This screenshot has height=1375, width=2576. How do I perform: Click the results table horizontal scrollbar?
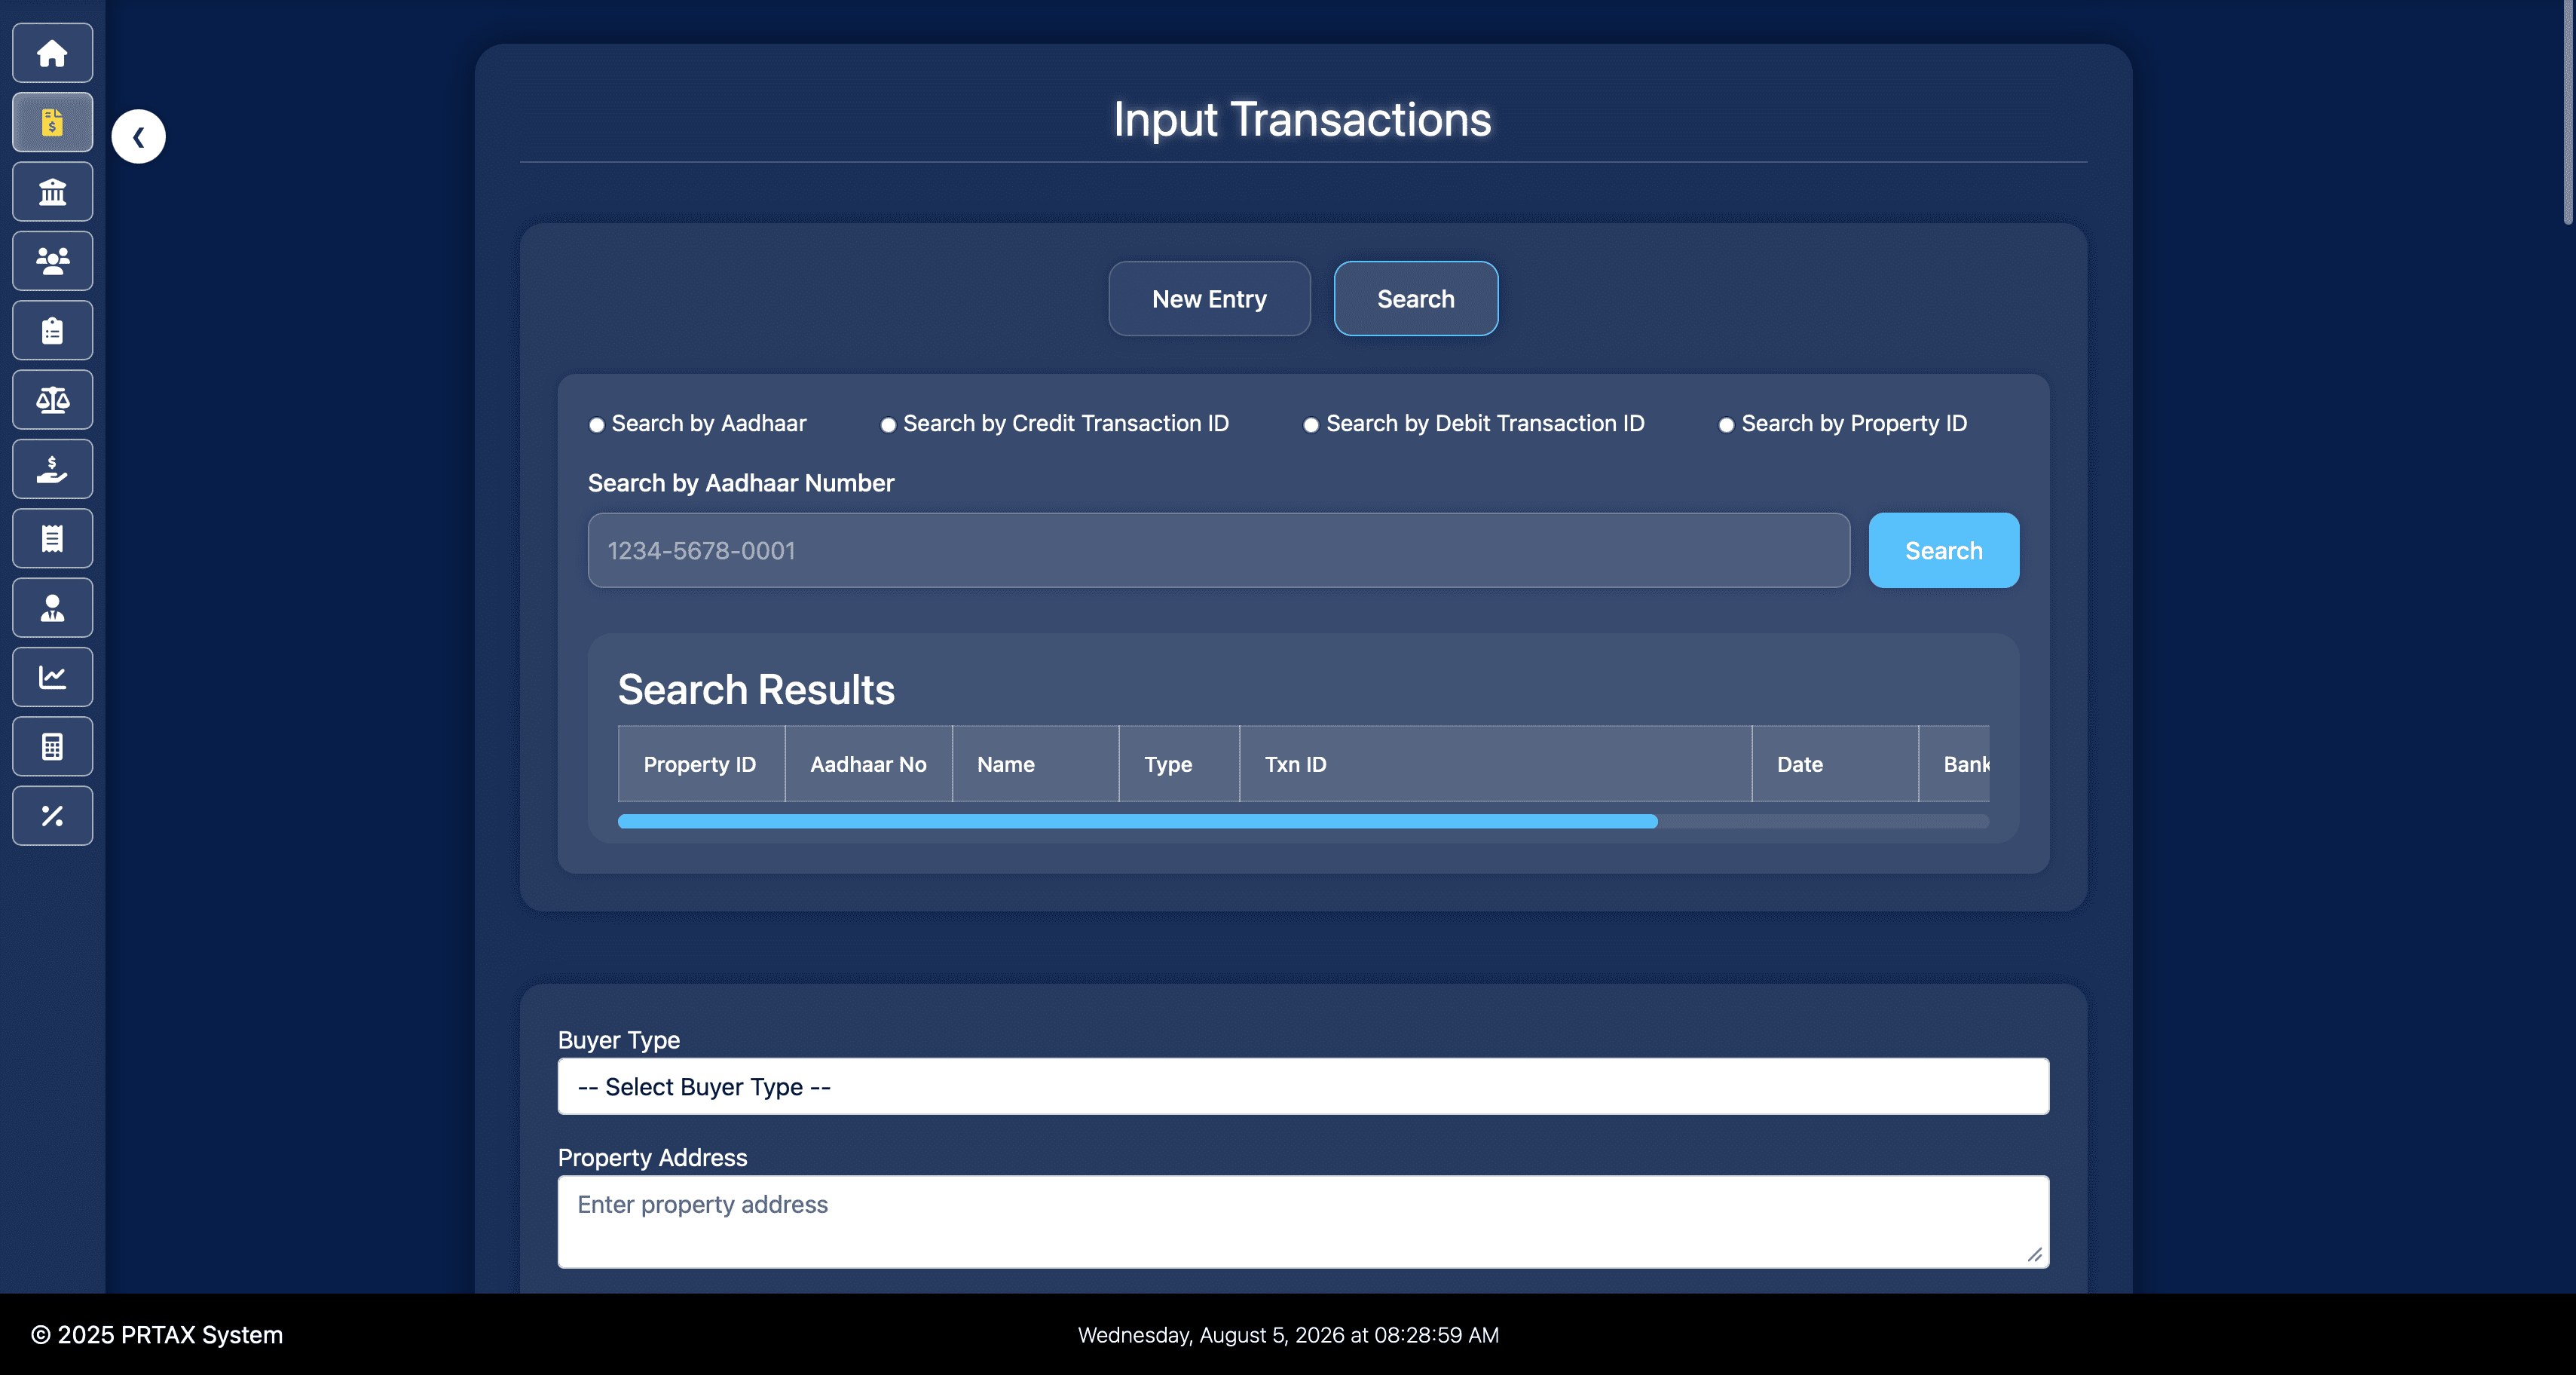pos(1137,822)
